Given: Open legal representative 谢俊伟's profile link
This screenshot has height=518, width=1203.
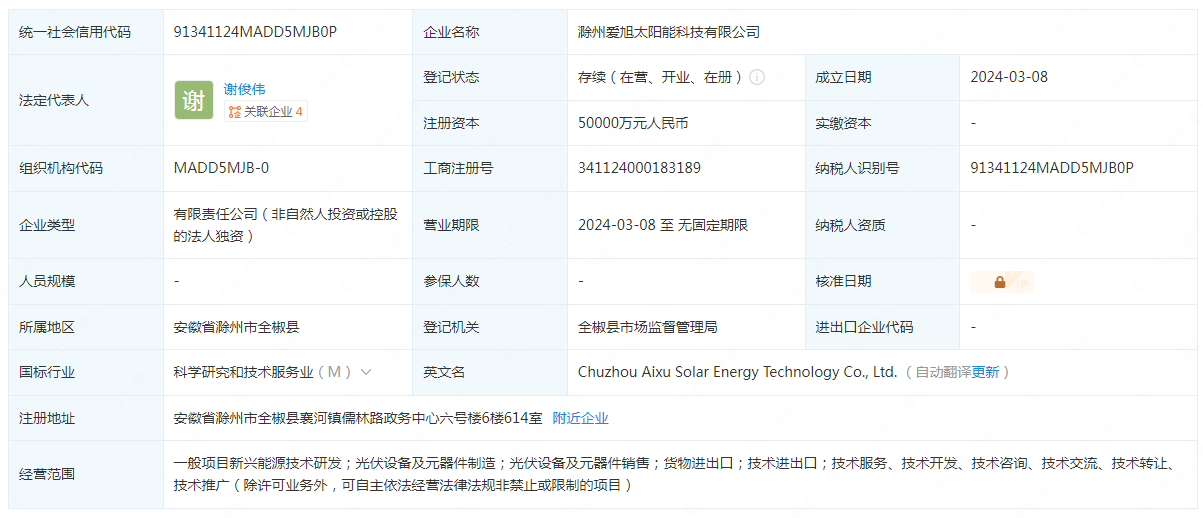Looking at the screenshot, I should pos(244,89).
